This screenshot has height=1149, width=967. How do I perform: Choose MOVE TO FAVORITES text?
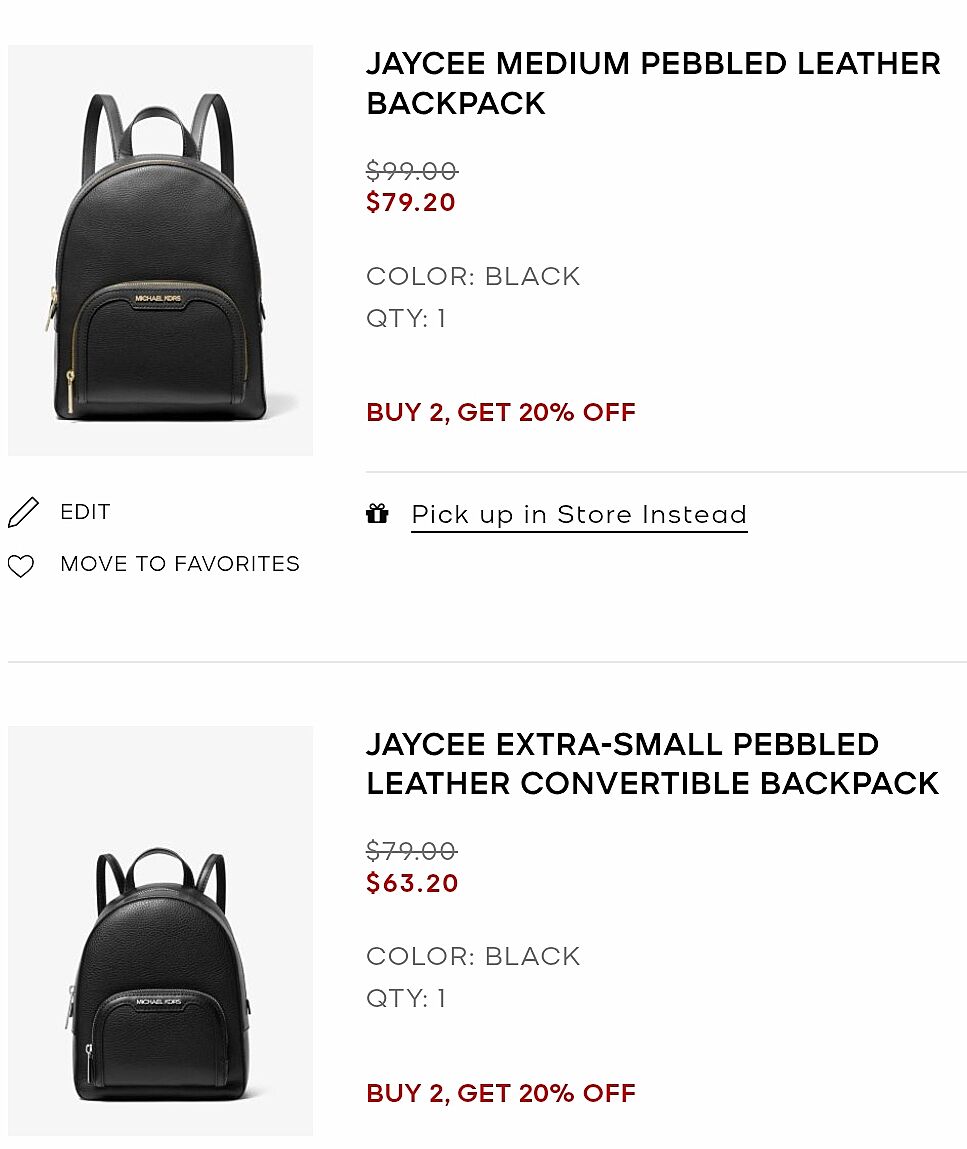[x=180, y=564]
